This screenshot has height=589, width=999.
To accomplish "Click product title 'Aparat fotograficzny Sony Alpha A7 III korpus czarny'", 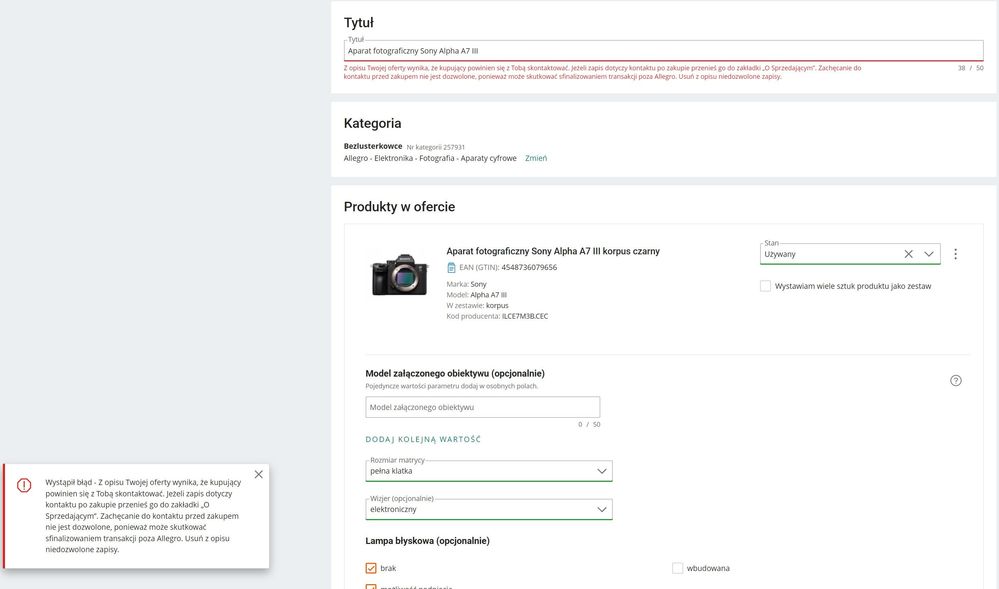I will (553, 251).
